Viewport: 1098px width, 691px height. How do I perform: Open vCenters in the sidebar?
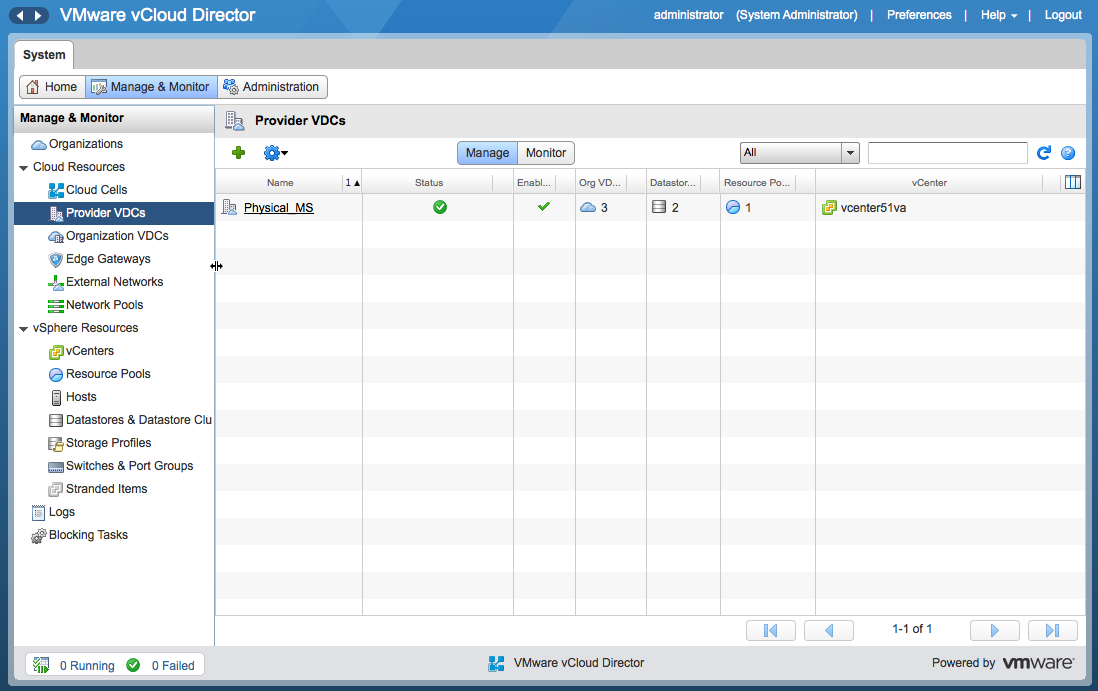click(x=90, y=351)
